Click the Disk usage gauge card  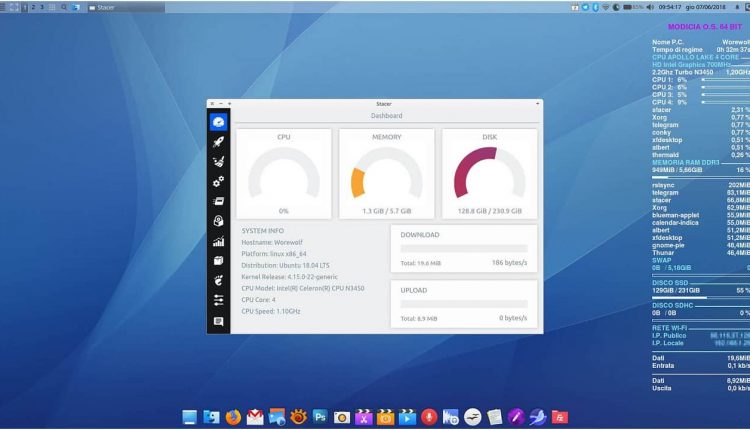(x=489, y=174)
